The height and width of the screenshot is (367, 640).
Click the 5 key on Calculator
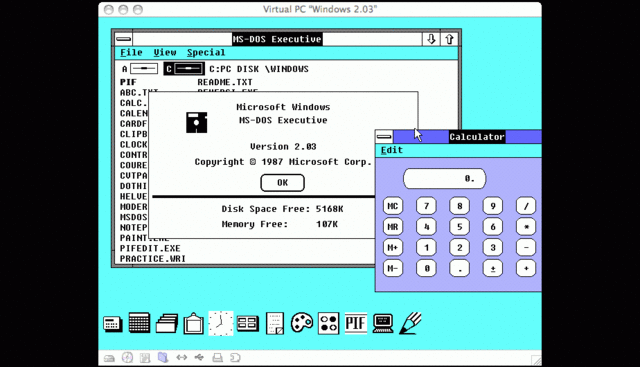tap(460, 227)
